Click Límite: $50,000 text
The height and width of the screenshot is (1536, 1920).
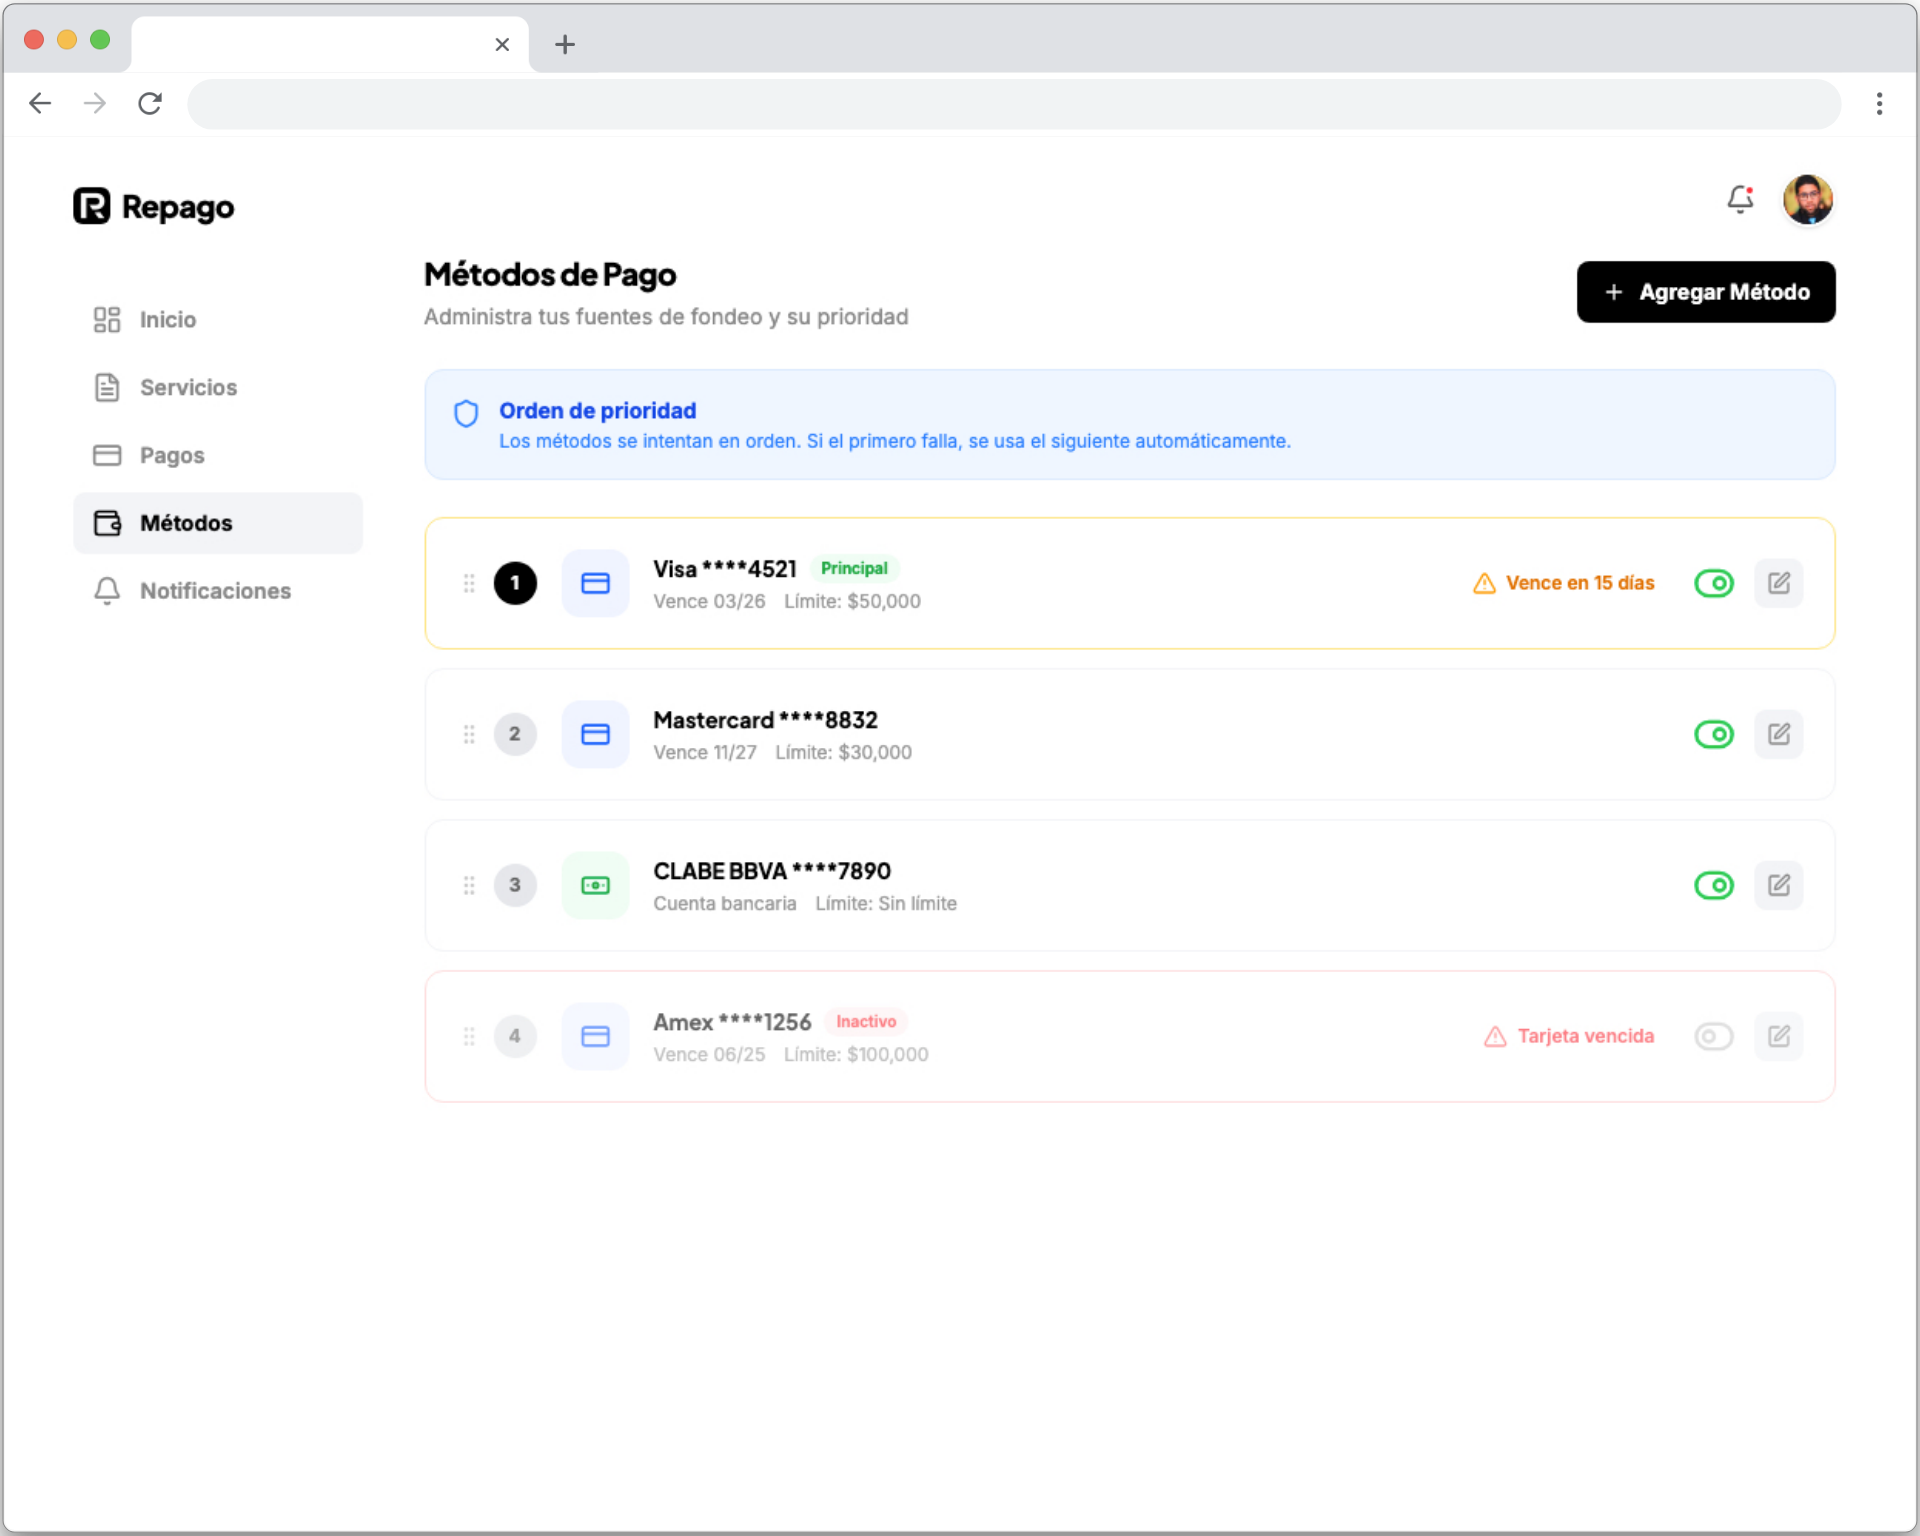[852, 601]
